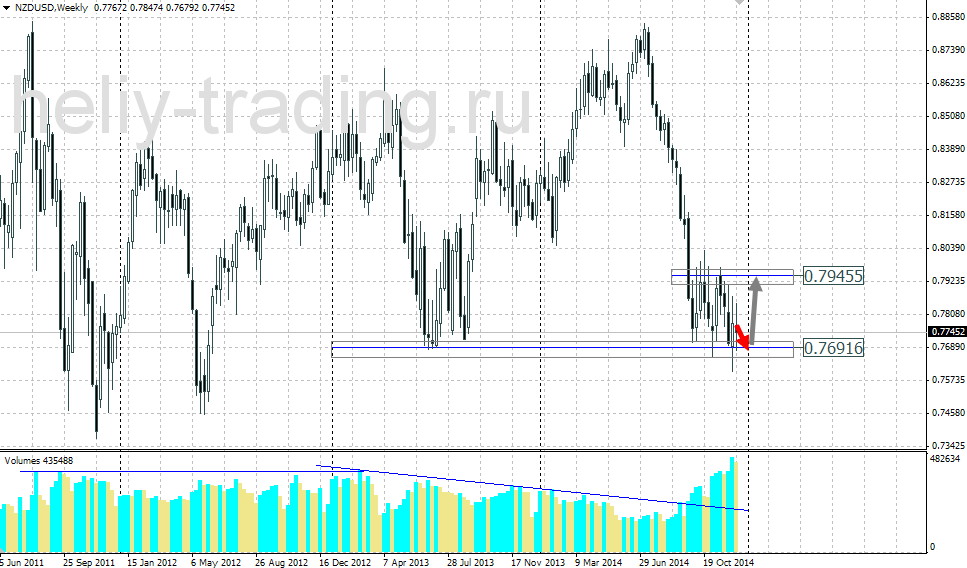Screen dimensions: 967x568
Task: Click the gray chart shift marker at top
Action: [x=739, y=2]
